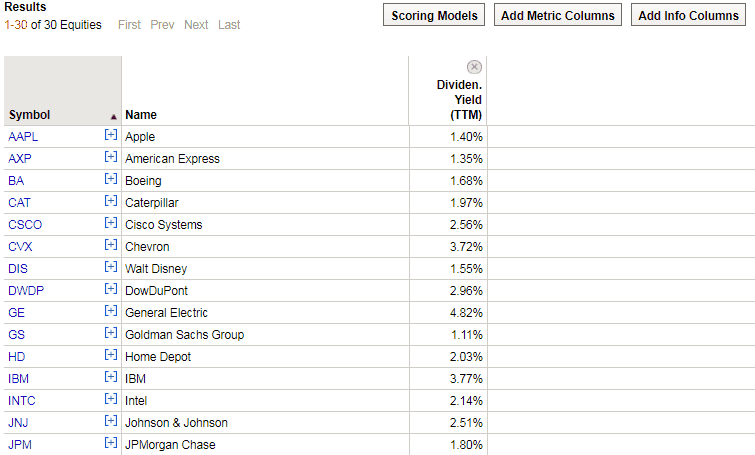This screenshot has height=455, width=755.
Task: Expand the JPM row plus icon
Action: (x=111, y=443)
